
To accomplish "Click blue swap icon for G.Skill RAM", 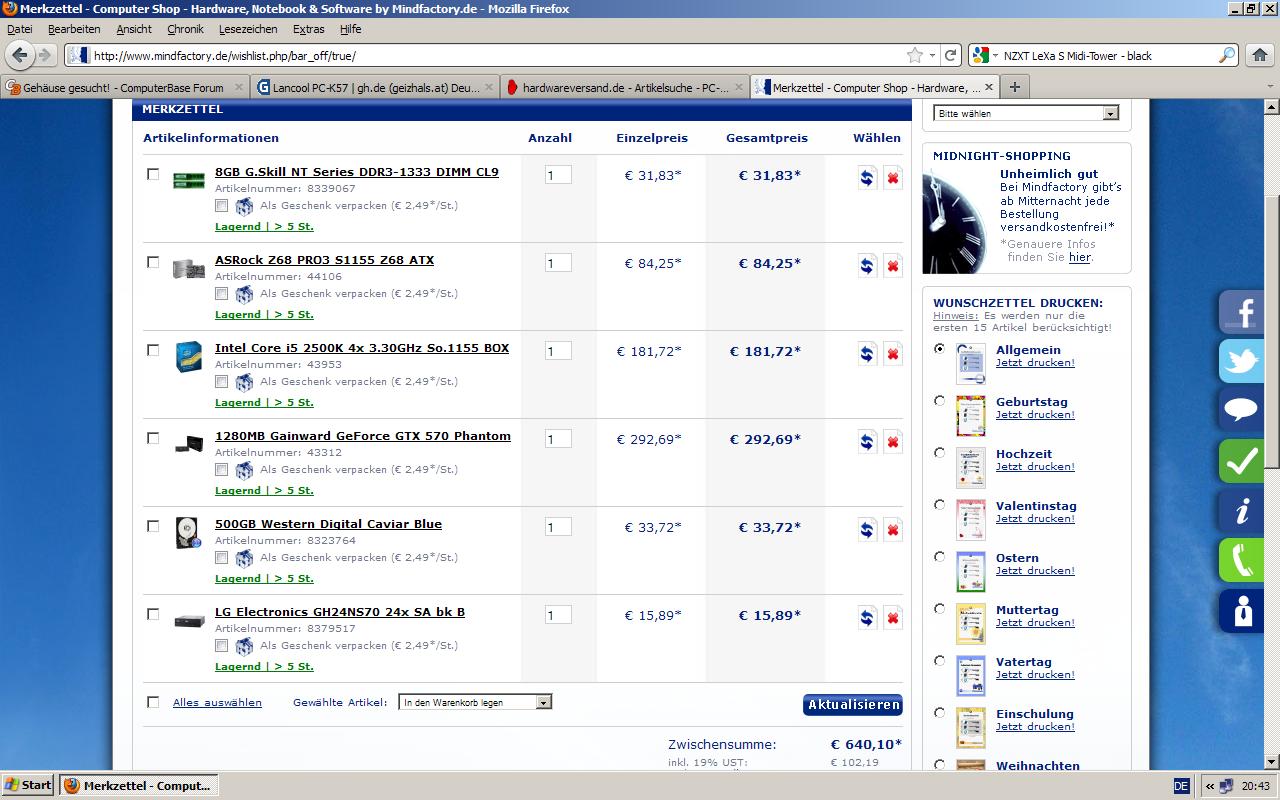I will coord(867,178).
